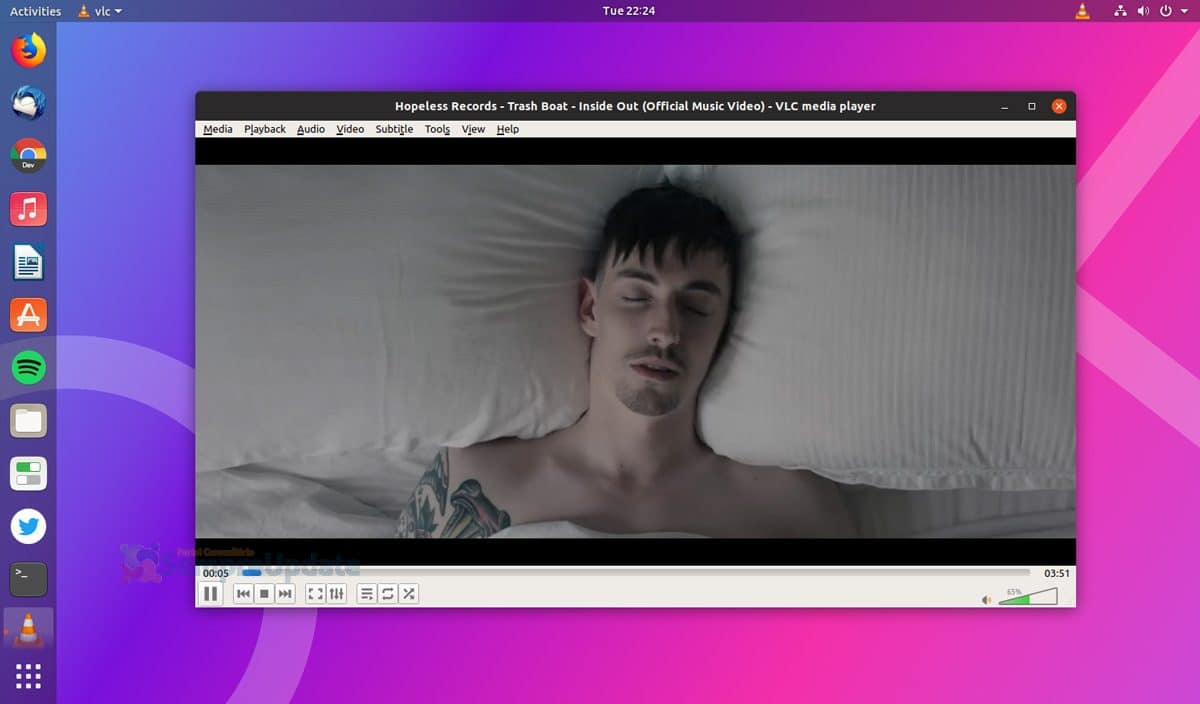The height and width of the screenshot is (704, 1200).
Task: Skip to the next media track
Action: coord(285,594)
